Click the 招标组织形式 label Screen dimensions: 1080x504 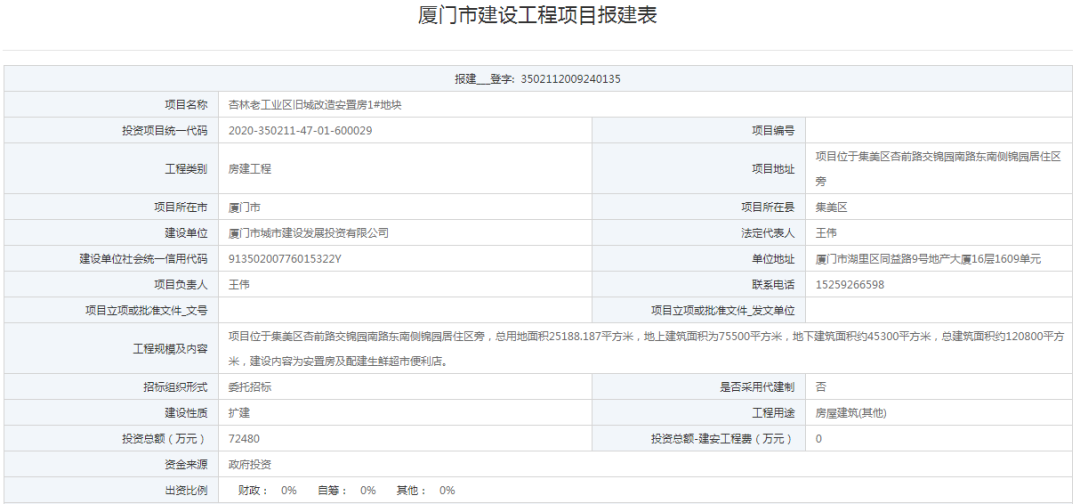(x=175, y=387)
